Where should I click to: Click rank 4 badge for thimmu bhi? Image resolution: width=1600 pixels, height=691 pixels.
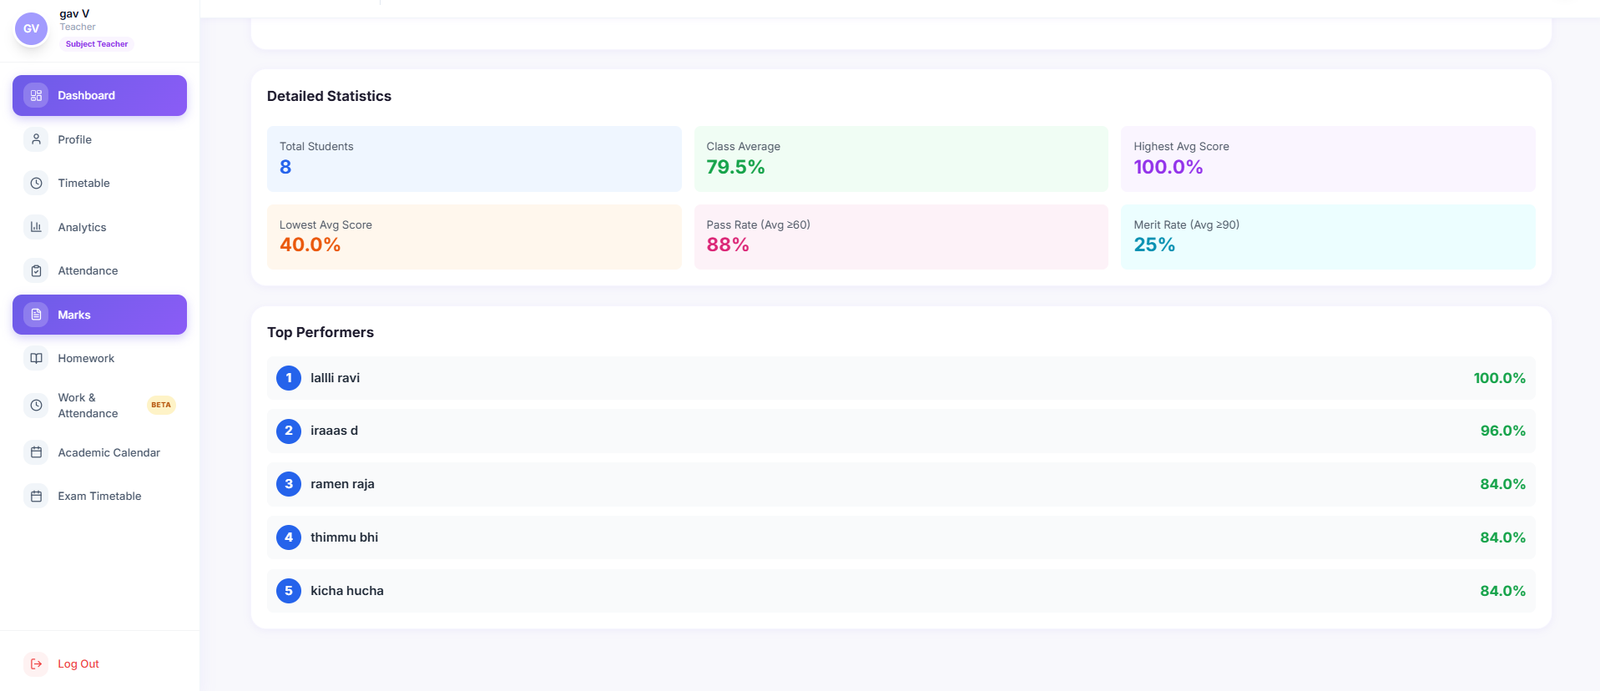(x=288, y=537)
